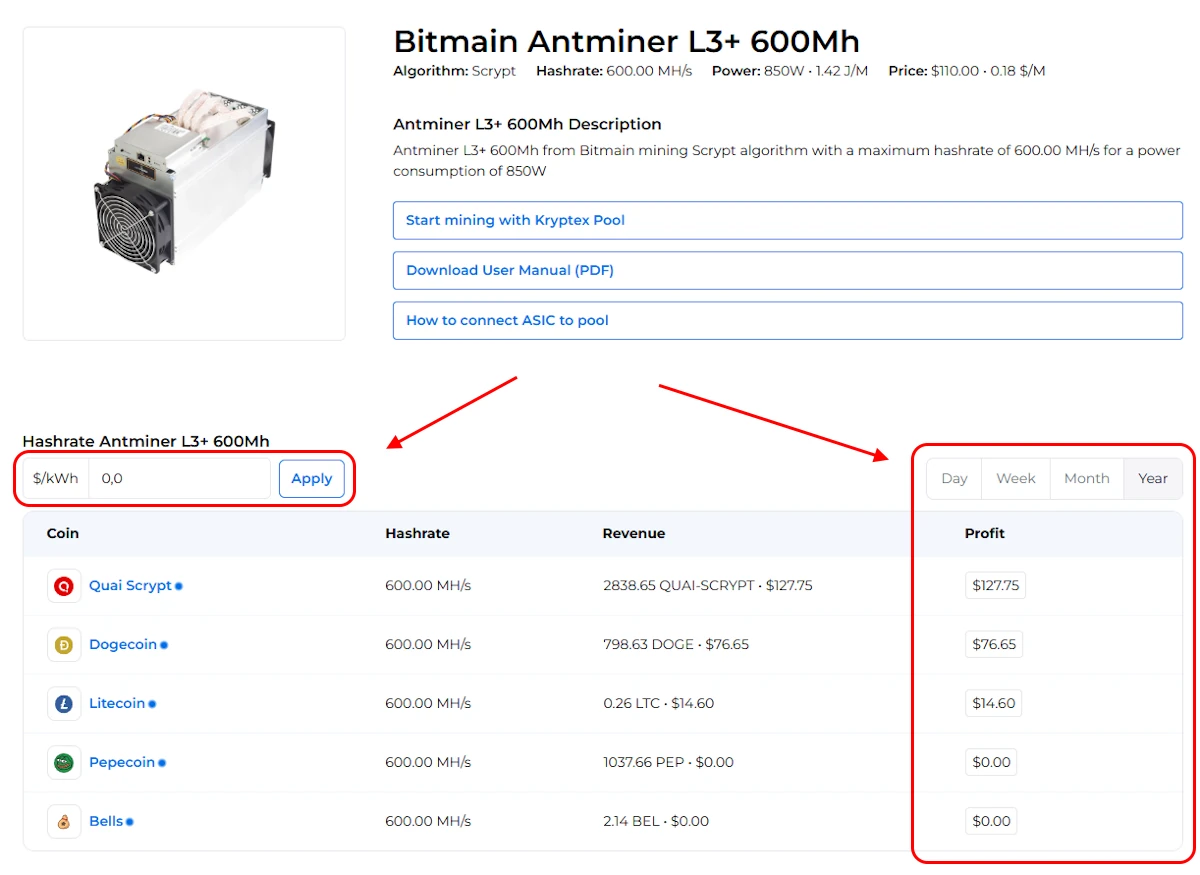Click the blue dot beside Quai Scrypt
The height and width of the screenshot is (875, 1200).
179,587
